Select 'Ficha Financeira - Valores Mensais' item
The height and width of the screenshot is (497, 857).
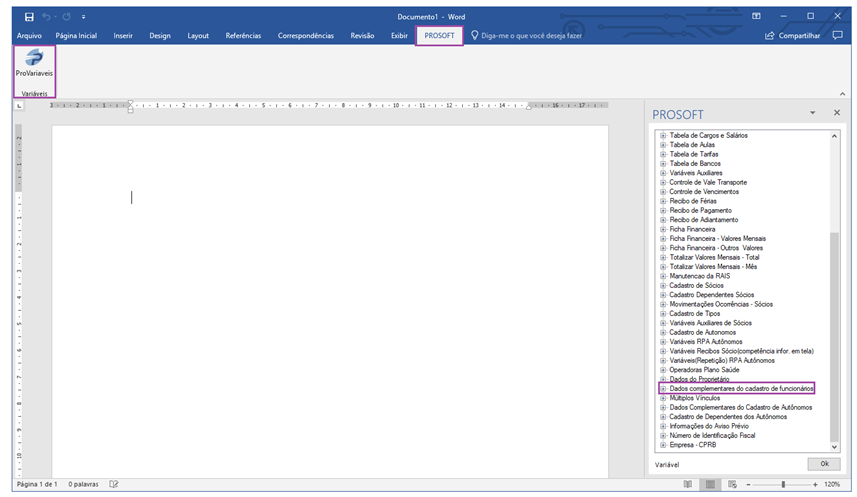pos(718,238)
